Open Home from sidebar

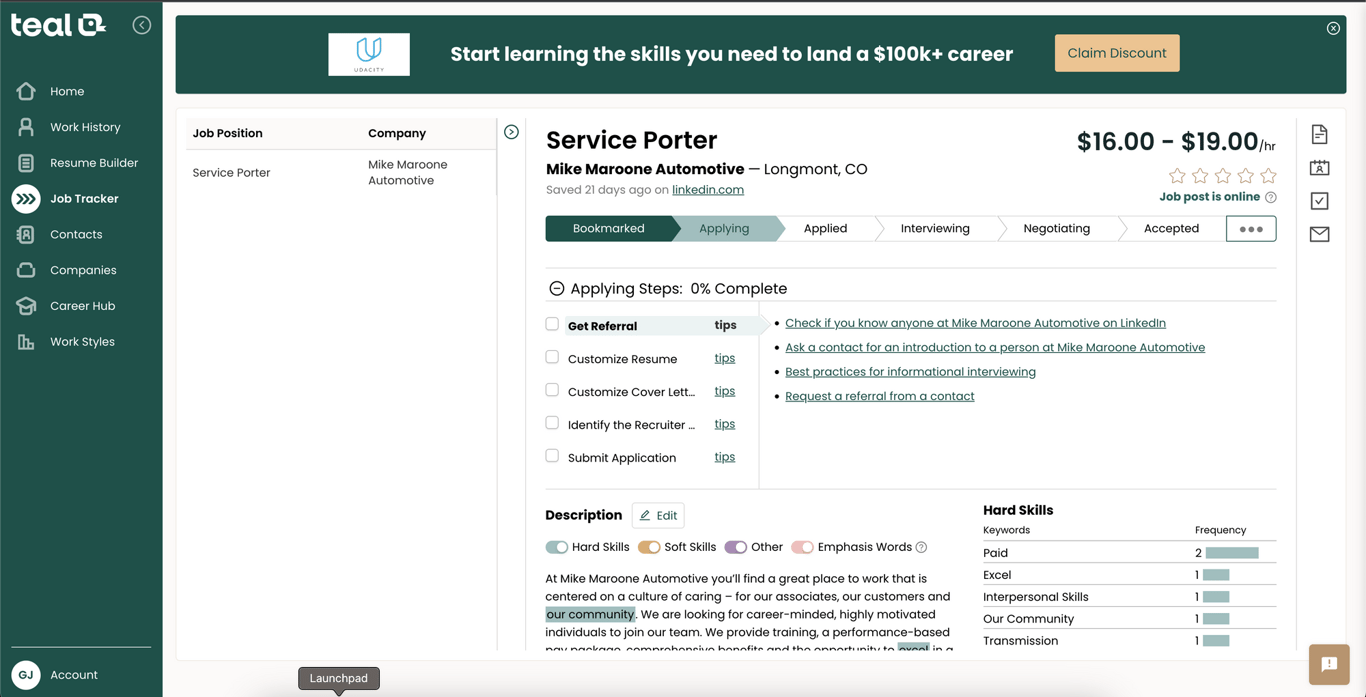(x=67, y=92)
